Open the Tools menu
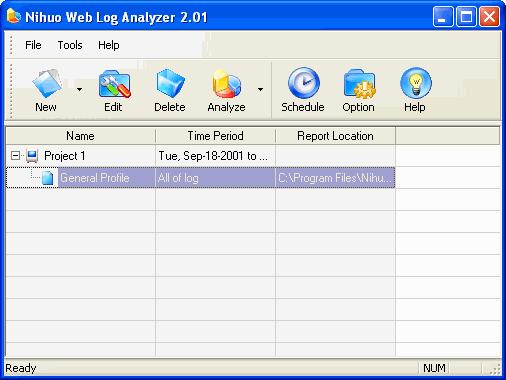Screen dimensions: 506x380 coord(70,45)
